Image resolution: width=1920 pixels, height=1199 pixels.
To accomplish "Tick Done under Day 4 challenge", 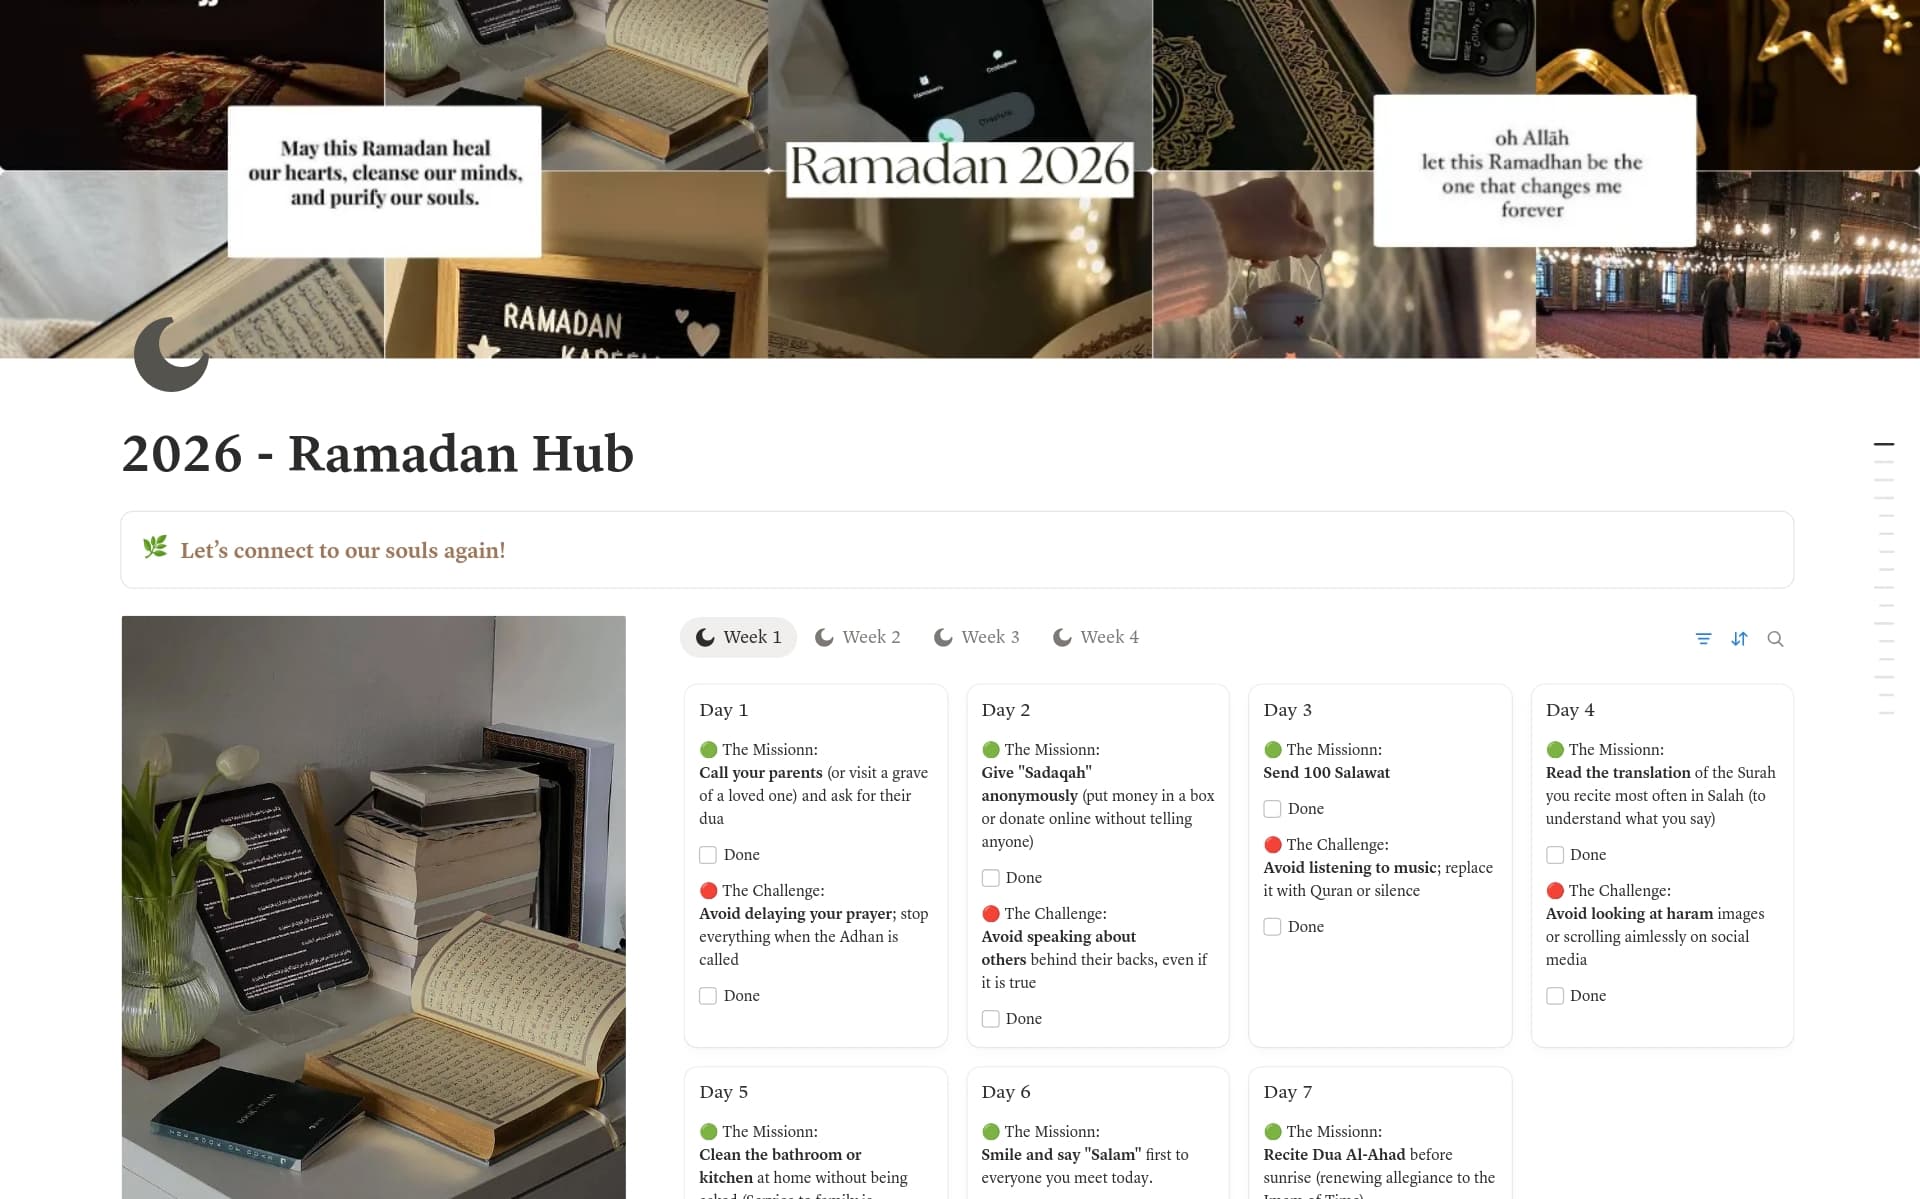I will click(1554, 996).
